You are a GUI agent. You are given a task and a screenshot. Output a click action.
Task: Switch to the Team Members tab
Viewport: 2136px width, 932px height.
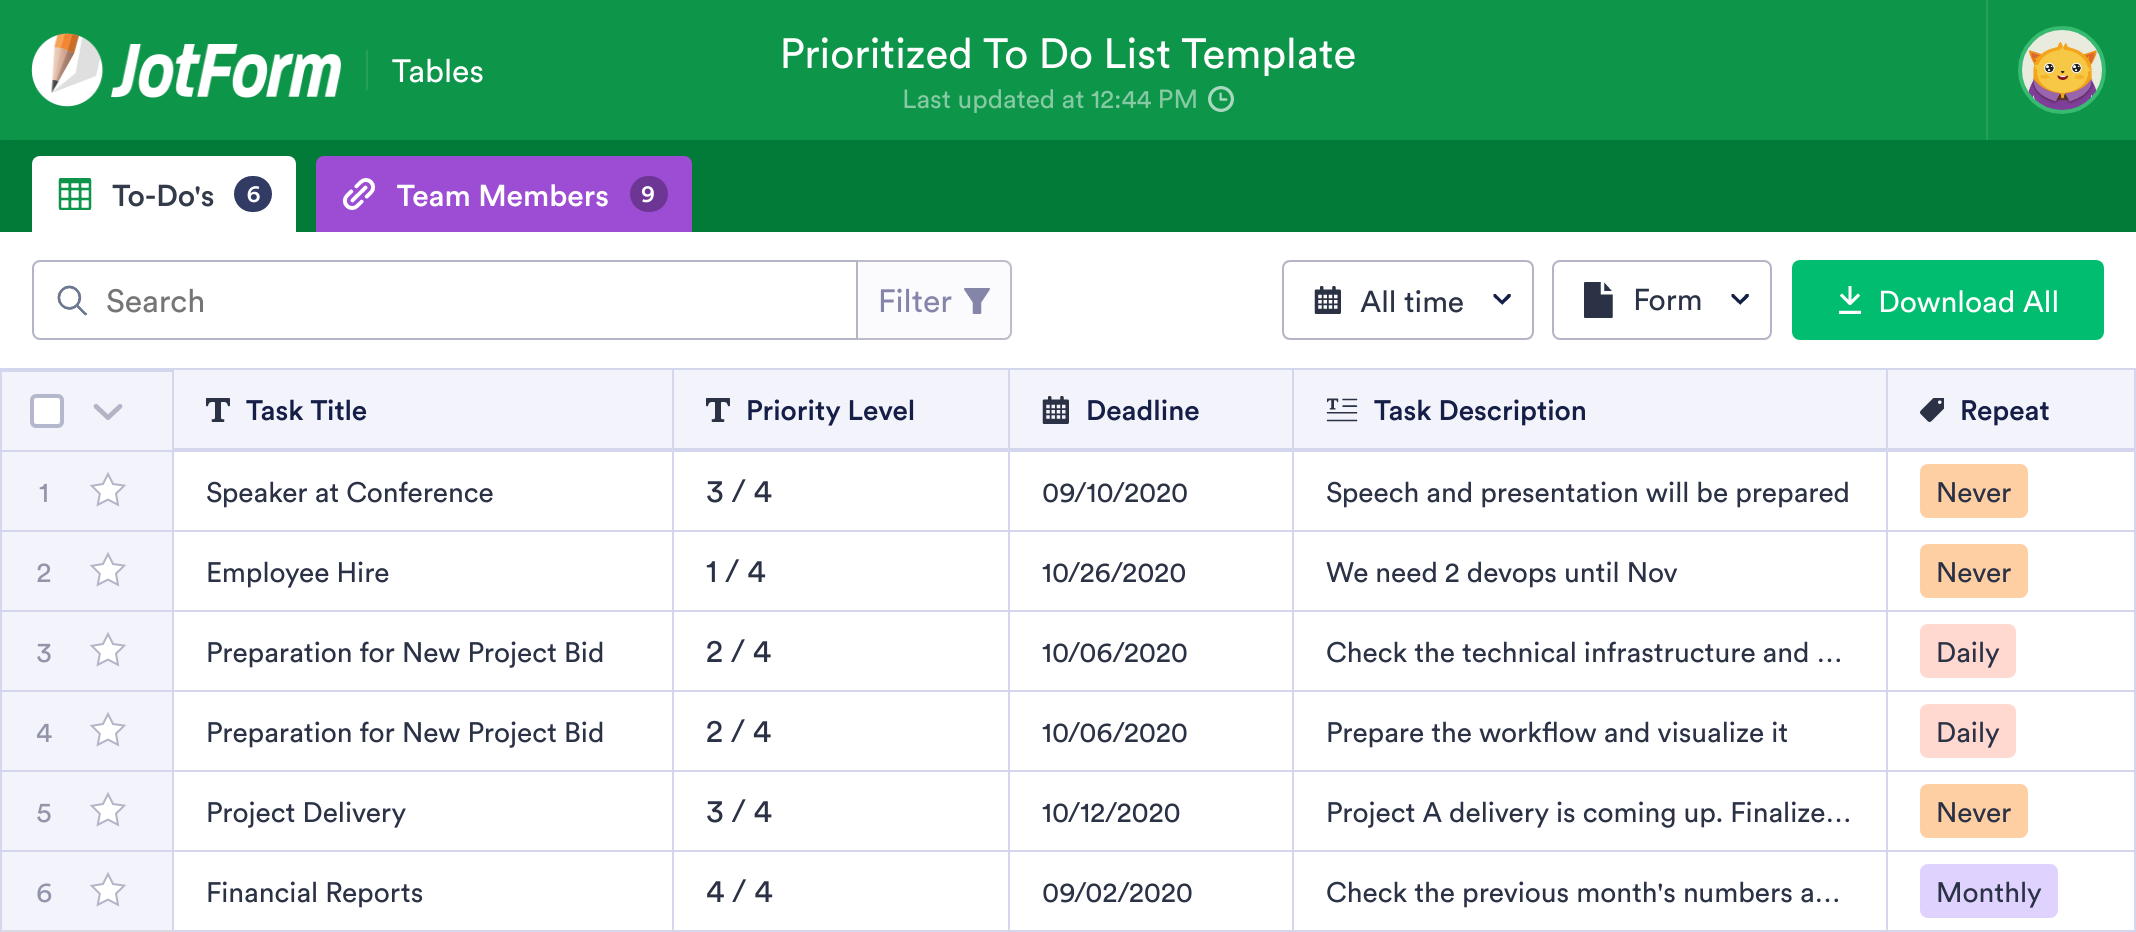pyautogui.click(x=503, y=194)
